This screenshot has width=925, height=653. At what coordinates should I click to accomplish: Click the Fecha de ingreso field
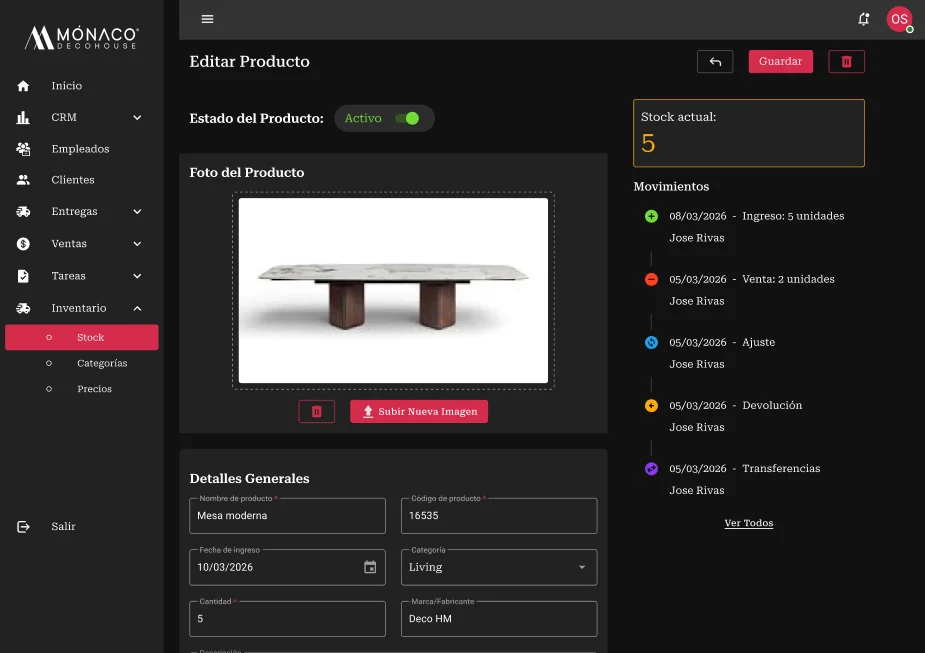287,567
